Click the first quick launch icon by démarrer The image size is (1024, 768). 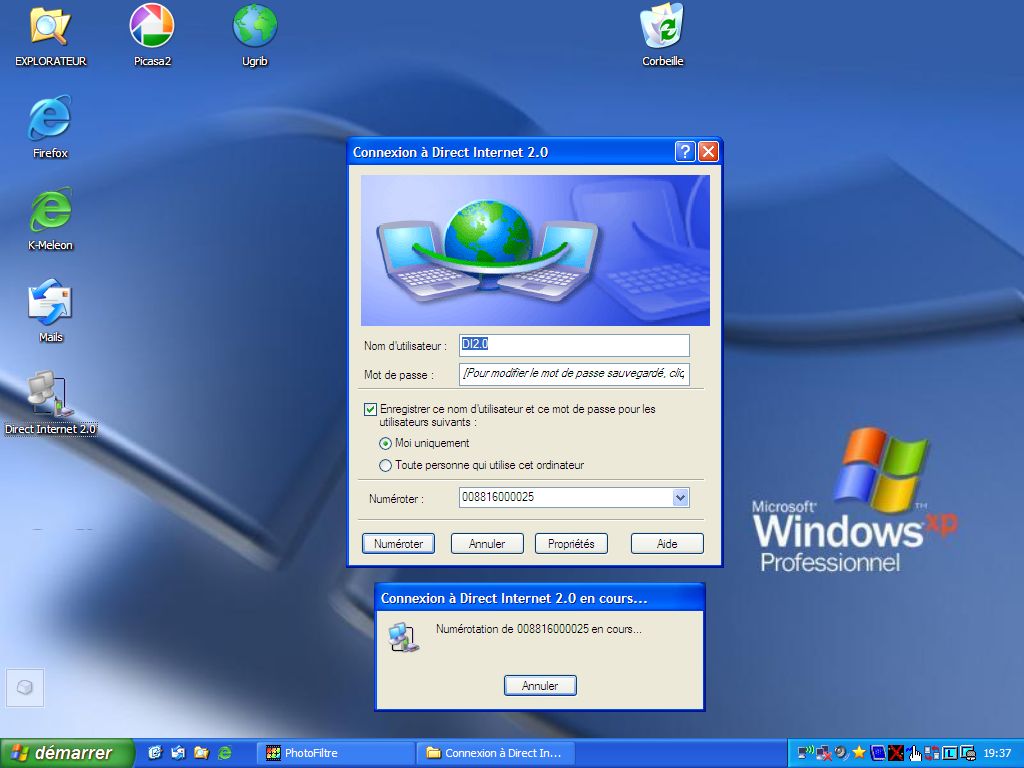click(155, 753)
